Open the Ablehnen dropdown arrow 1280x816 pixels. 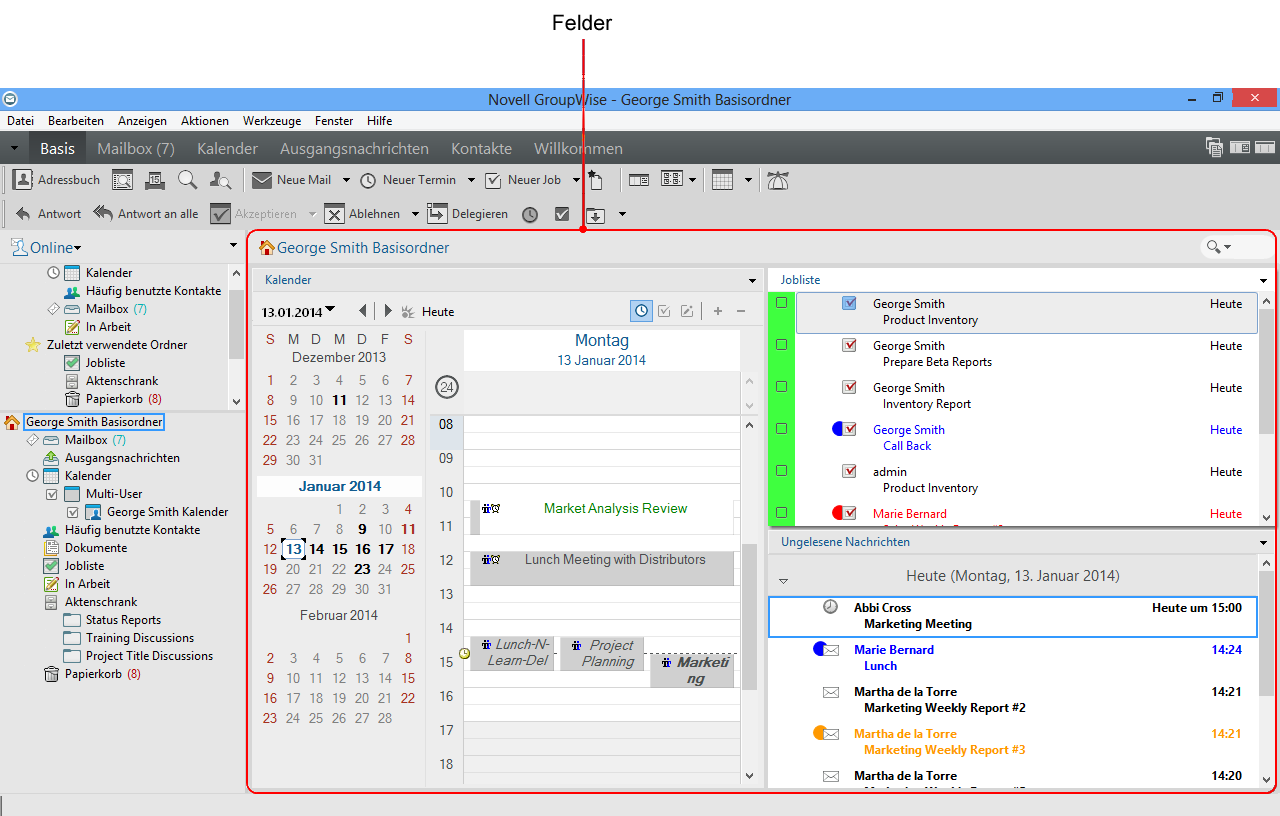(413, 214)
